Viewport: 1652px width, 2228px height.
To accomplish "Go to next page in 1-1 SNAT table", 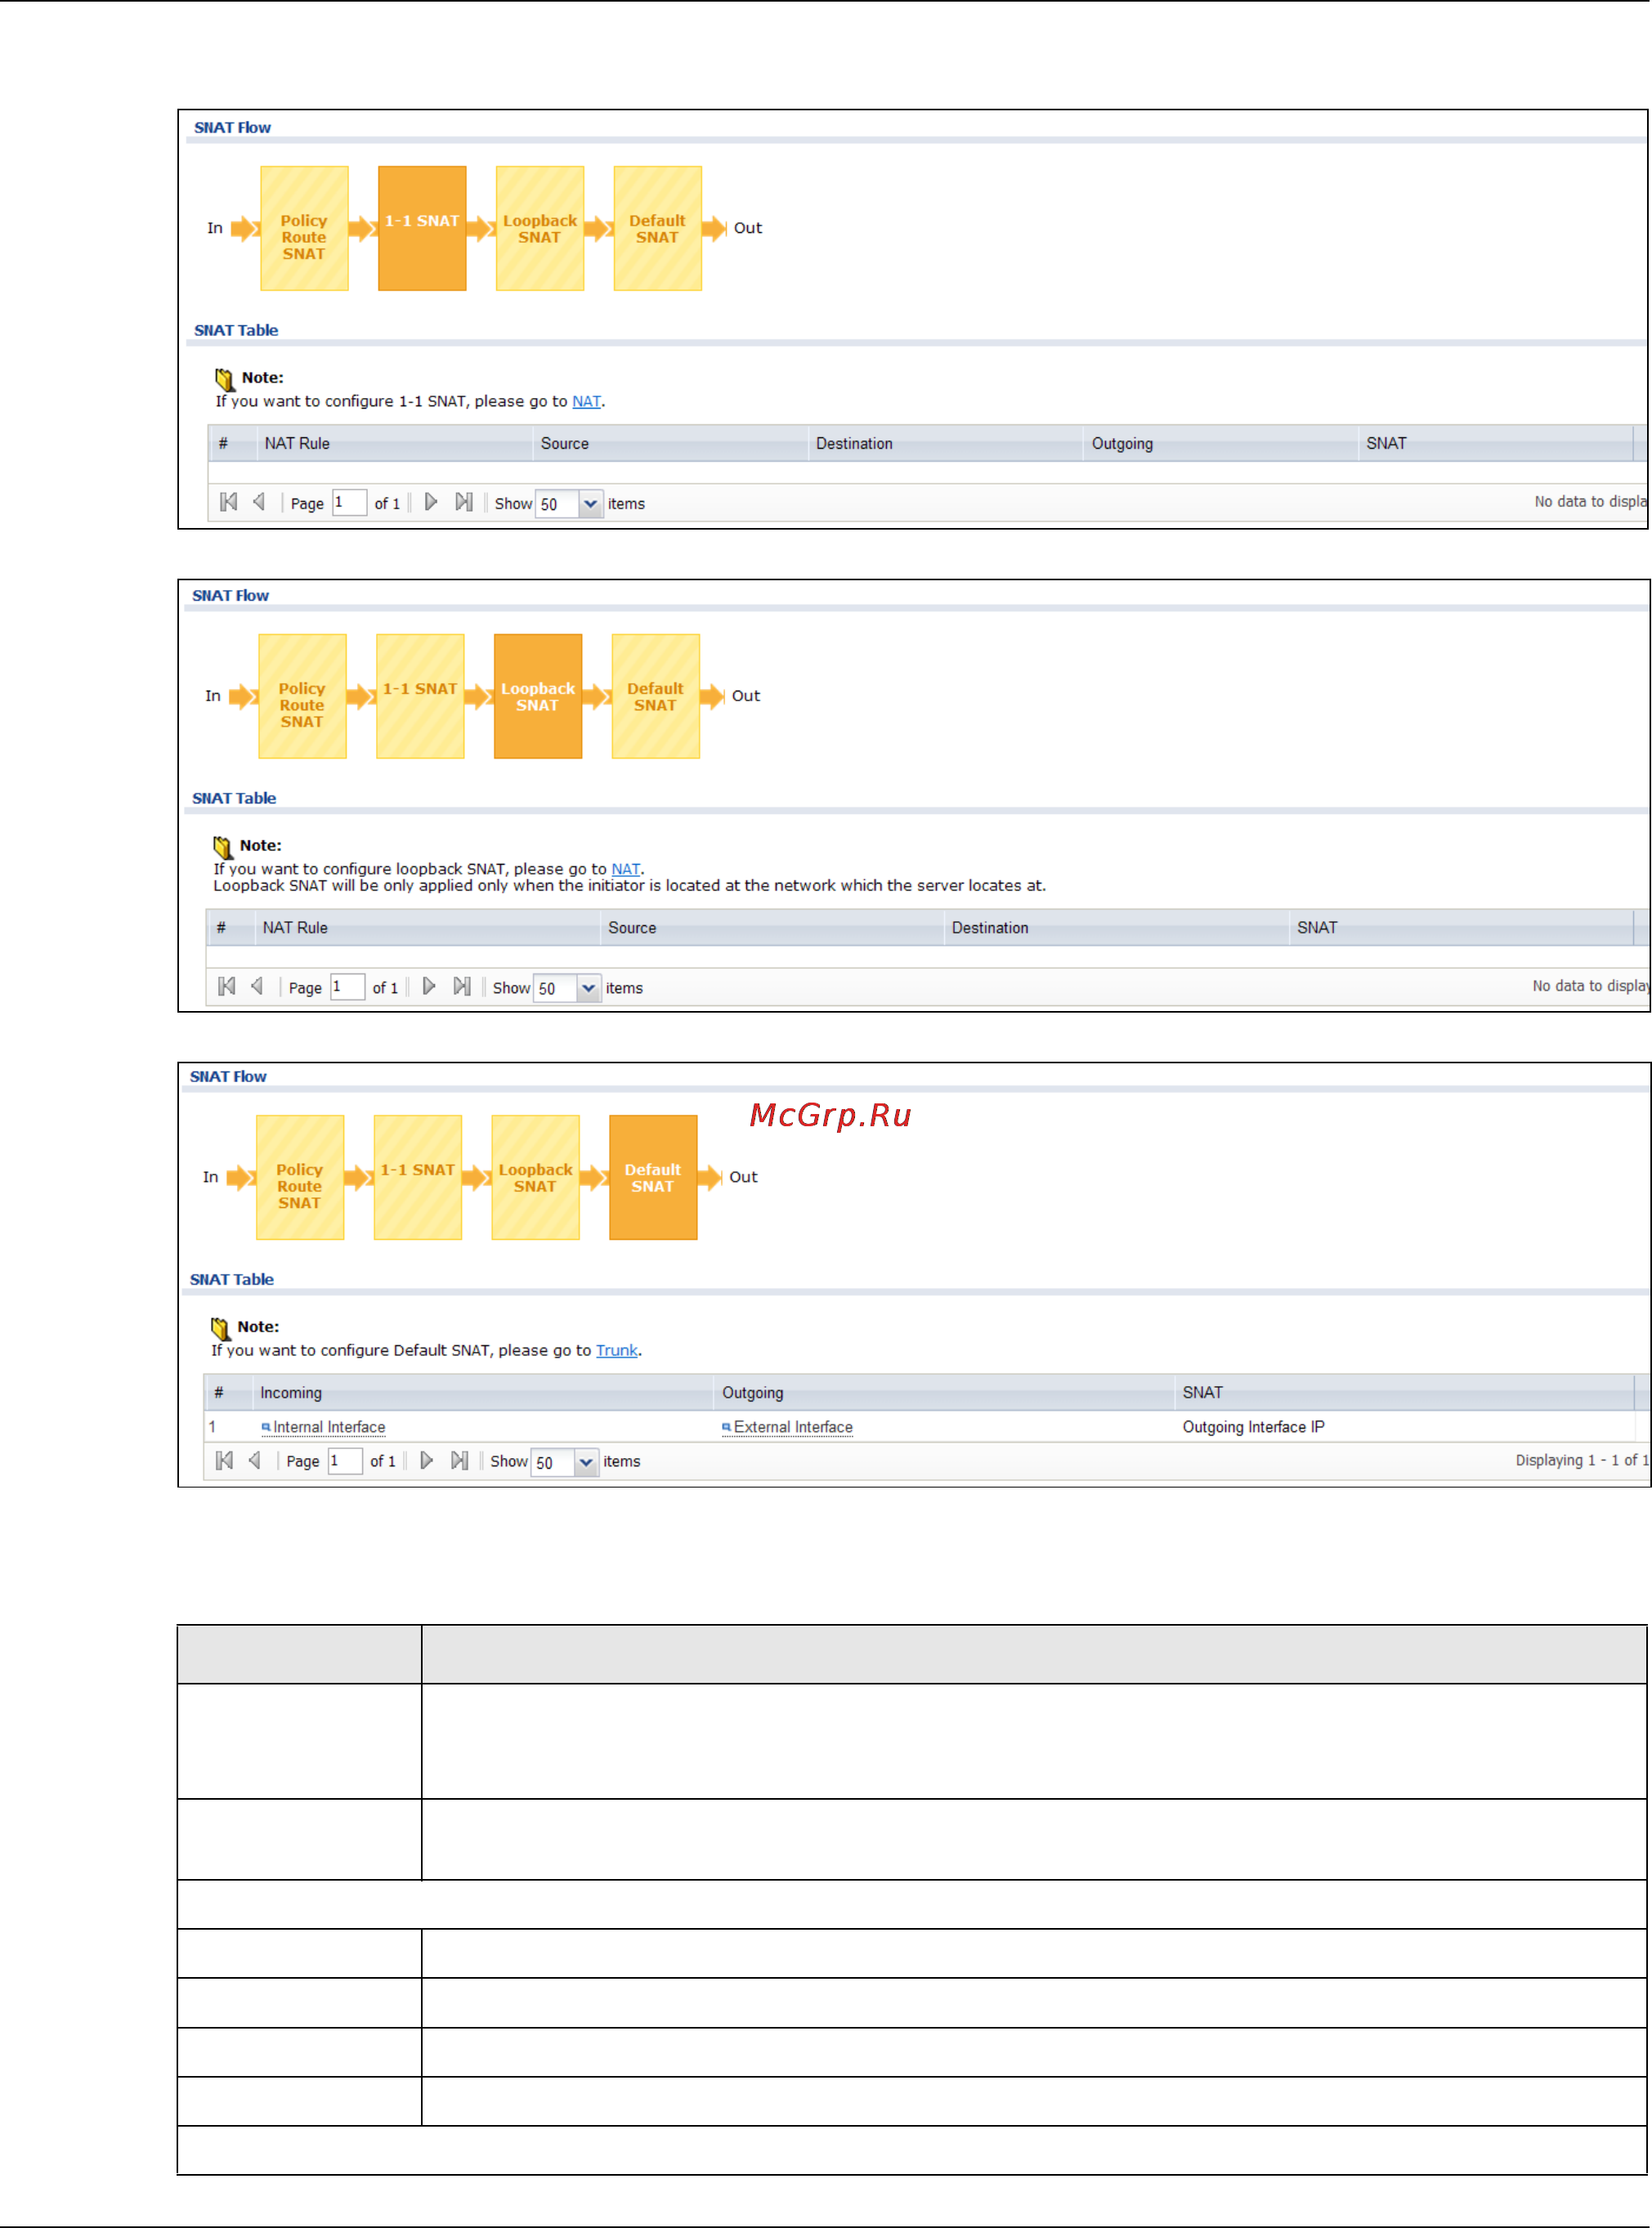I will pyautogui.click(x=431, y=502).
